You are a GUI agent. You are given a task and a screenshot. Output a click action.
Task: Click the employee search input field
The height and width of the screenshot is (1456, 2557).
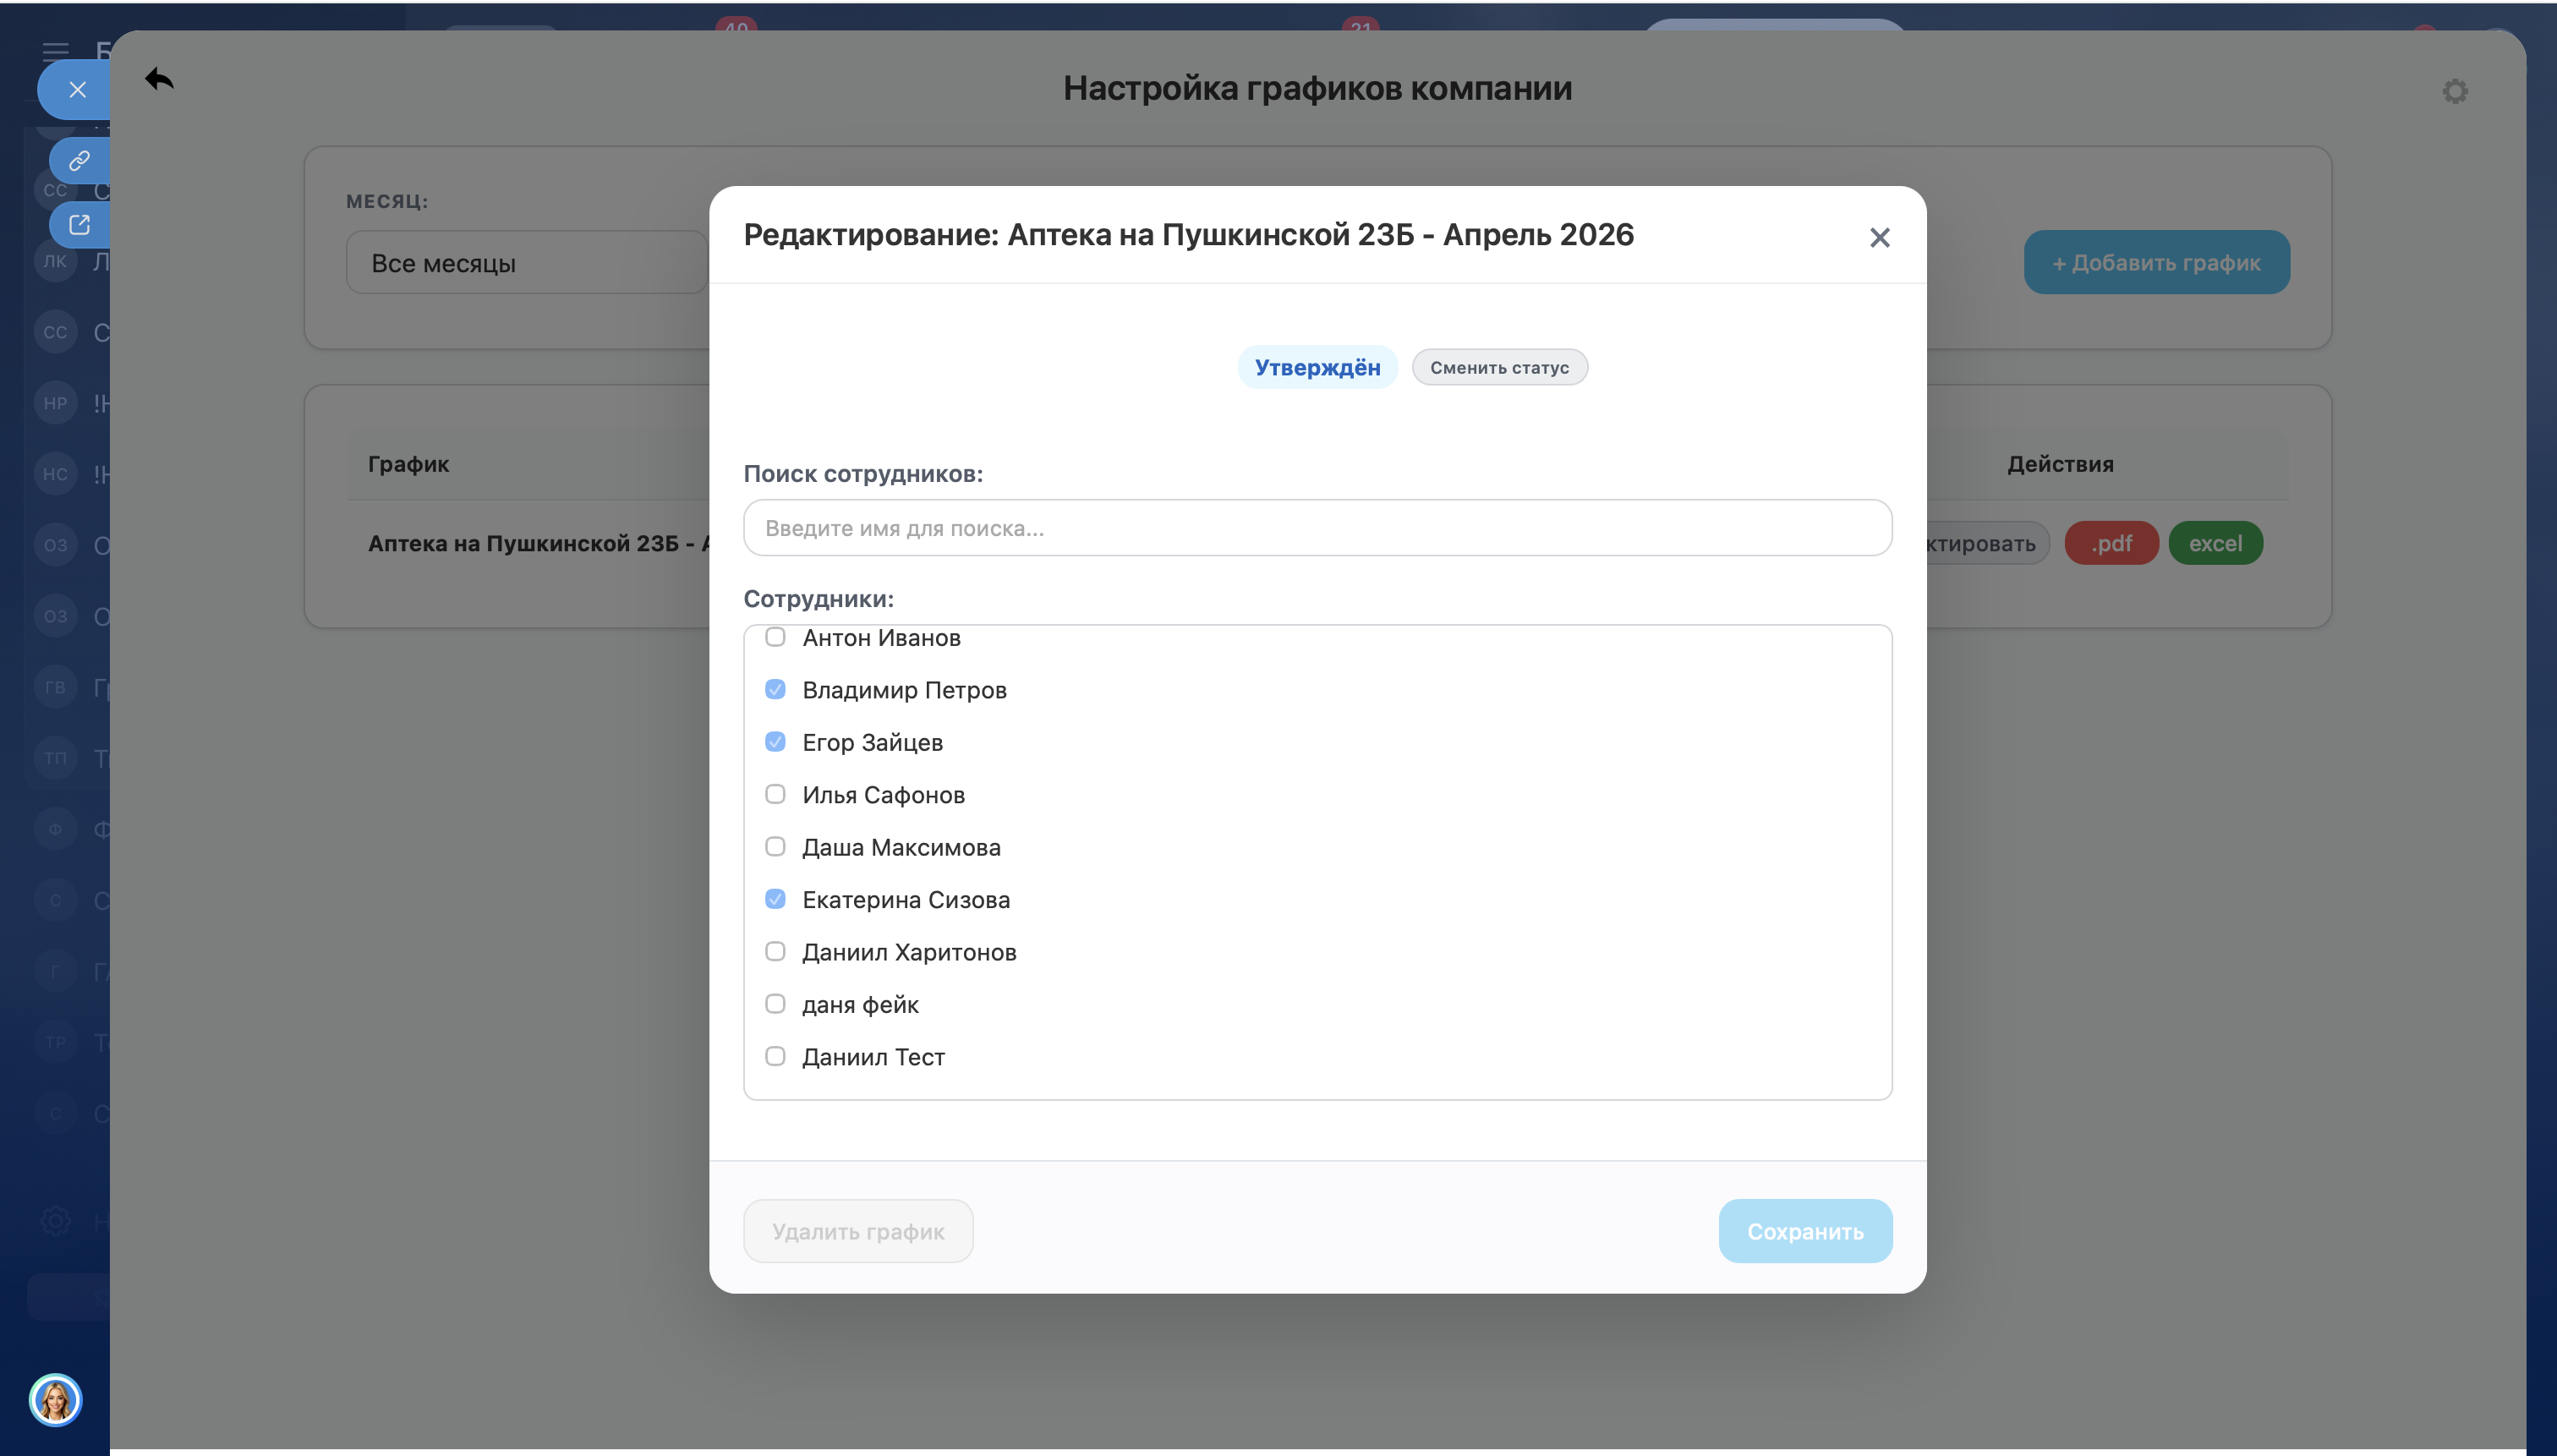tap(1317, 528)
